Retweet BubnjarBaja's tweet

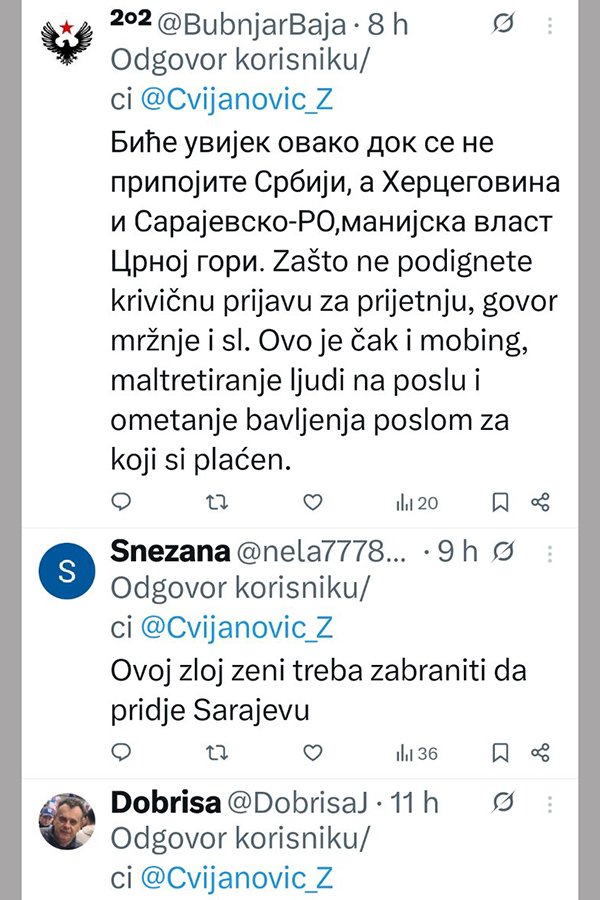(x=216, y=502)
